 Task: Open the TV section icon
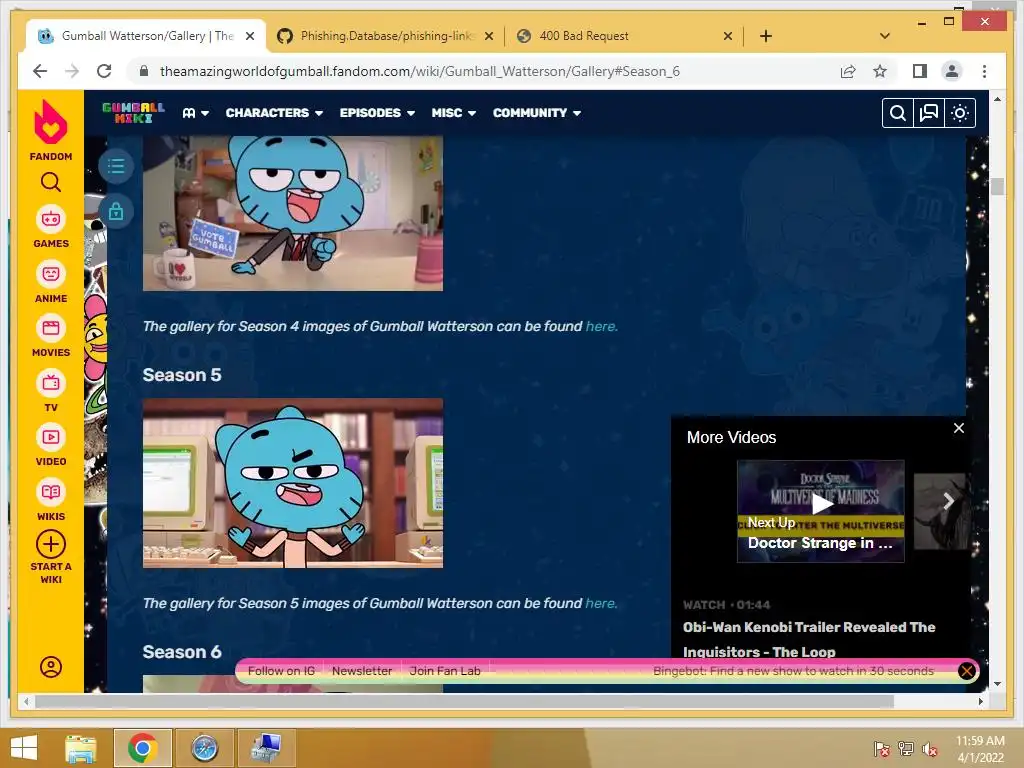(x=50, y=383)
